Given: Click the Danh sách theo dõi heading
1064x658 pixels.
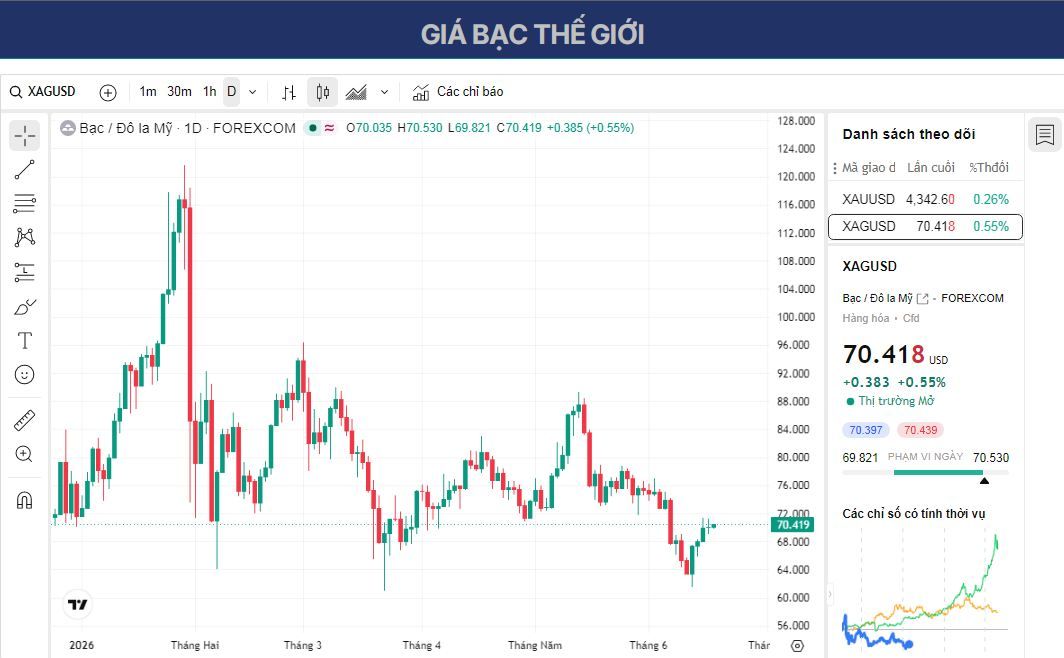Looking at the screenshot, I should (909, 134).
